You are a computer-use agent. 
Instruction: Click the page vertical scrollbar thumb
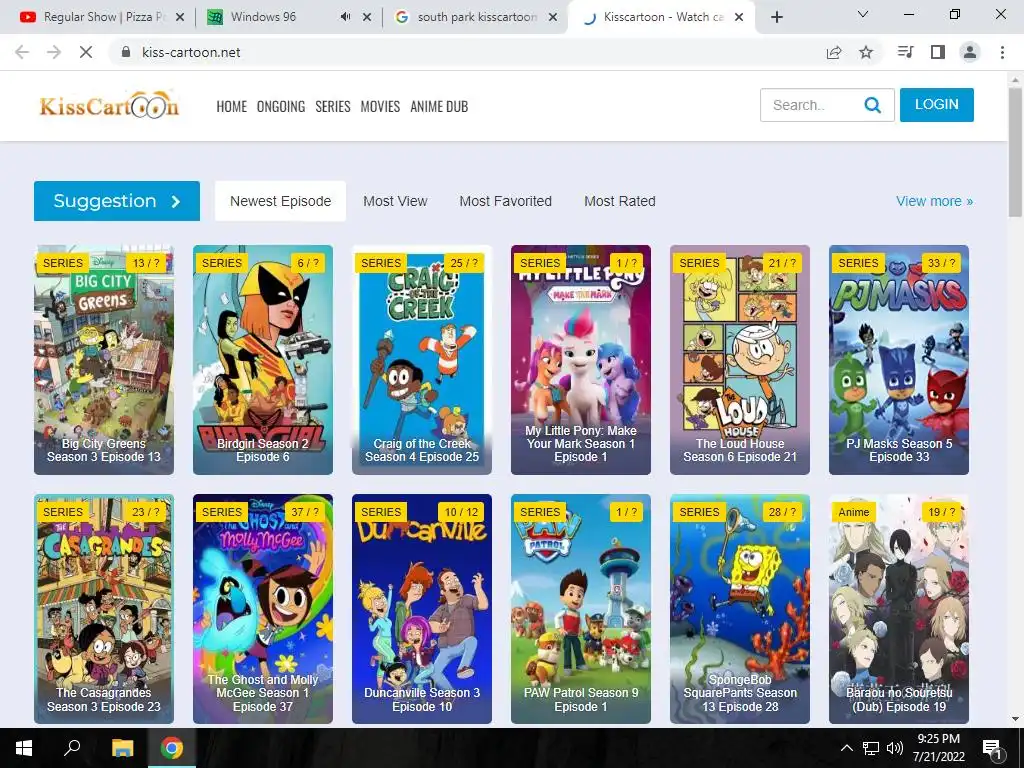coord(1016,152)
